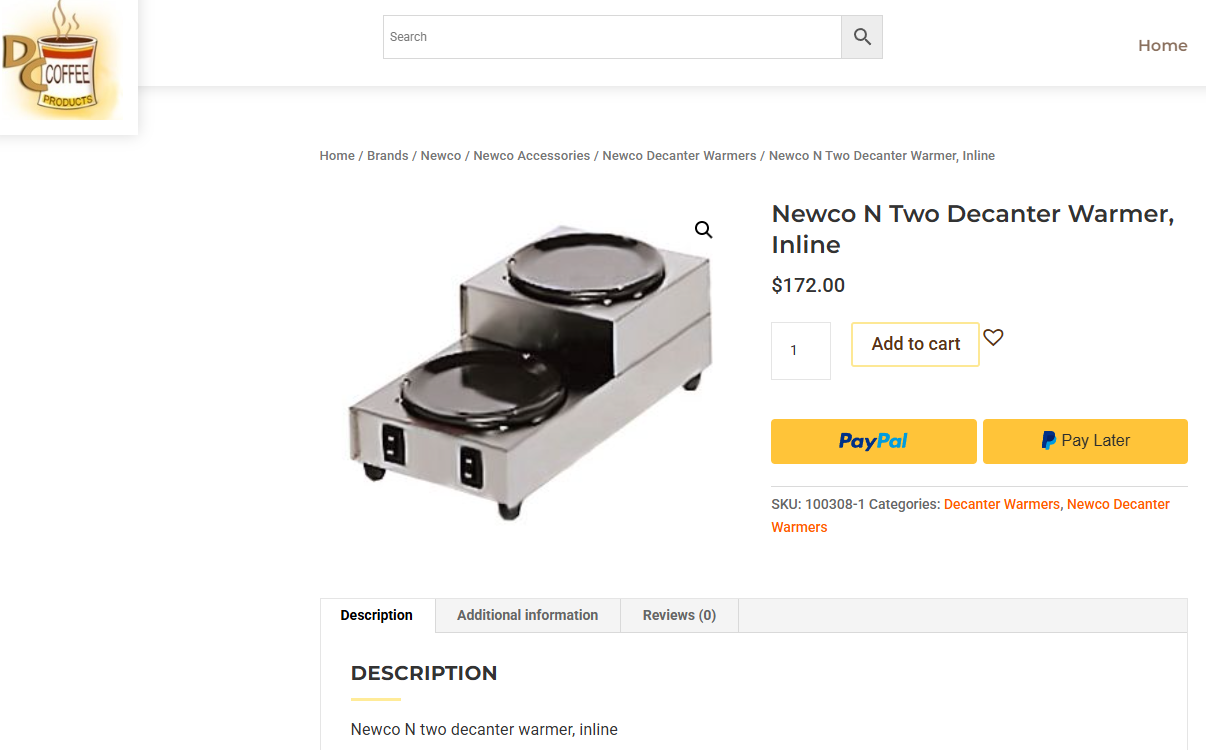Viewport: 1206px width, 750px height.
Task: Select the Description tab
Action: (x=376, y=615)
